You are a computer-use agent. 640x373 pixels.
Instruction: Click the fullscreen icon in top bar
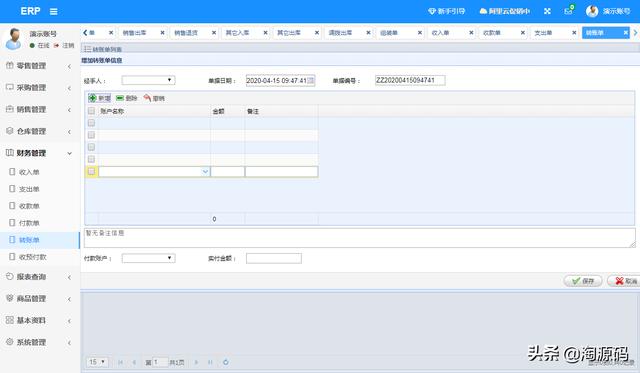(x=547, y=11)
